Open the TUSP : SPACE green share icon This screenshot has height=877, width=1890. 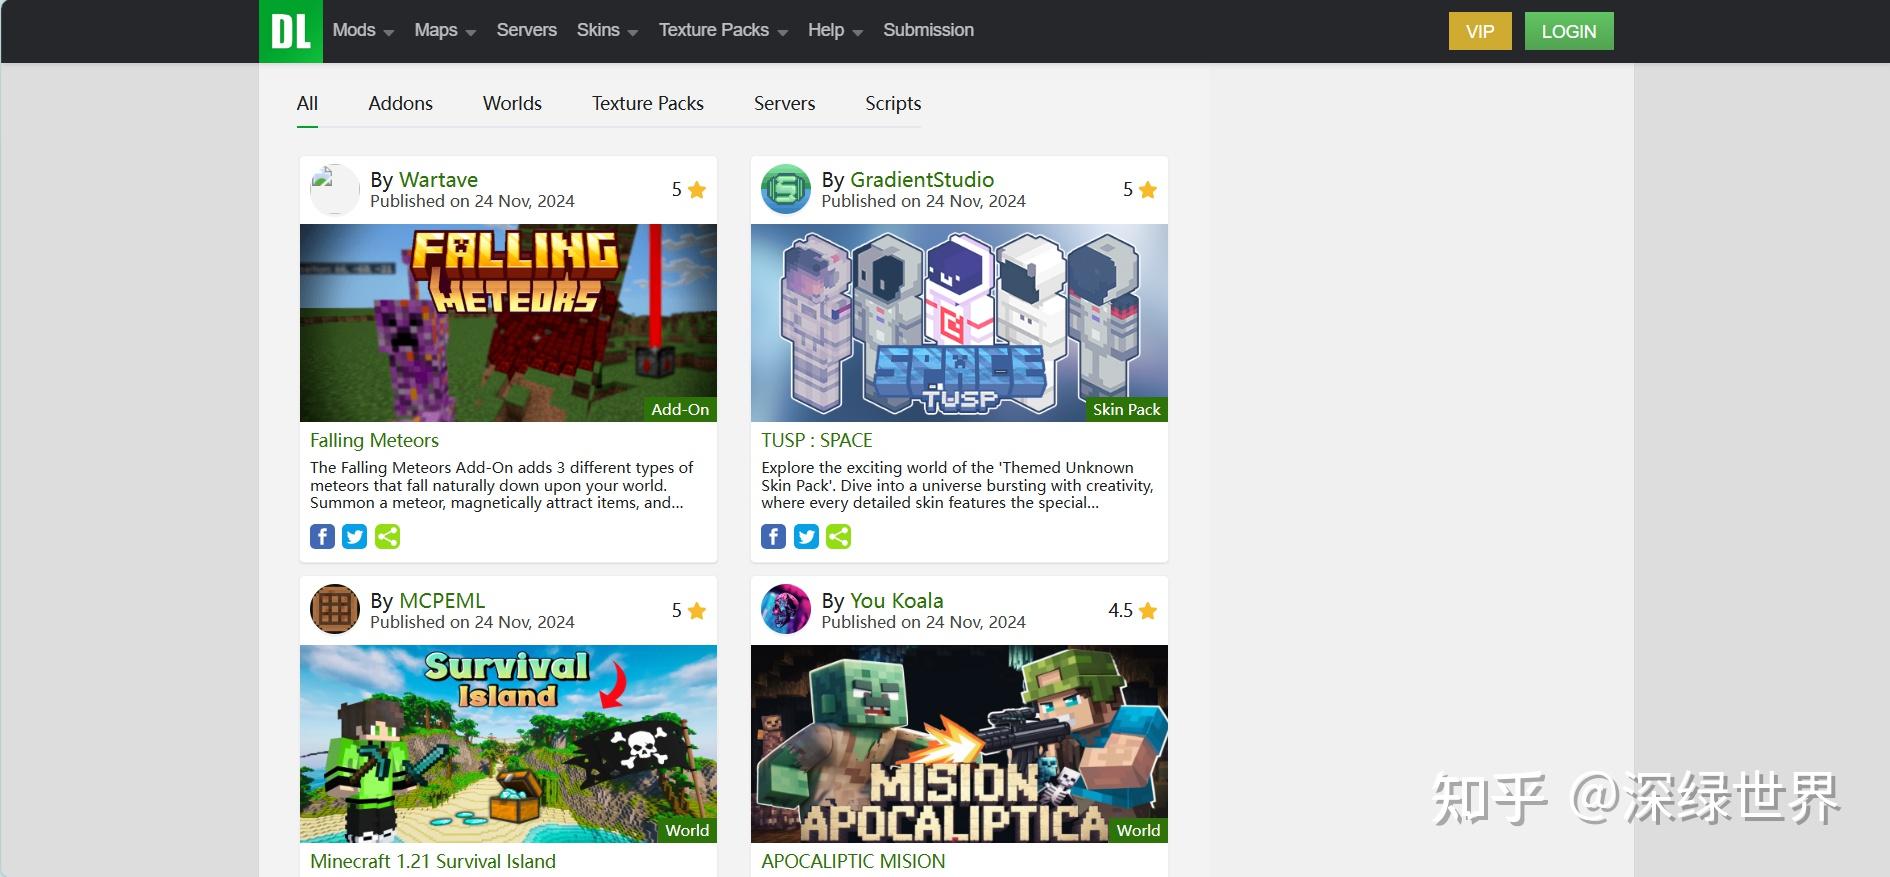click(839, 536)
